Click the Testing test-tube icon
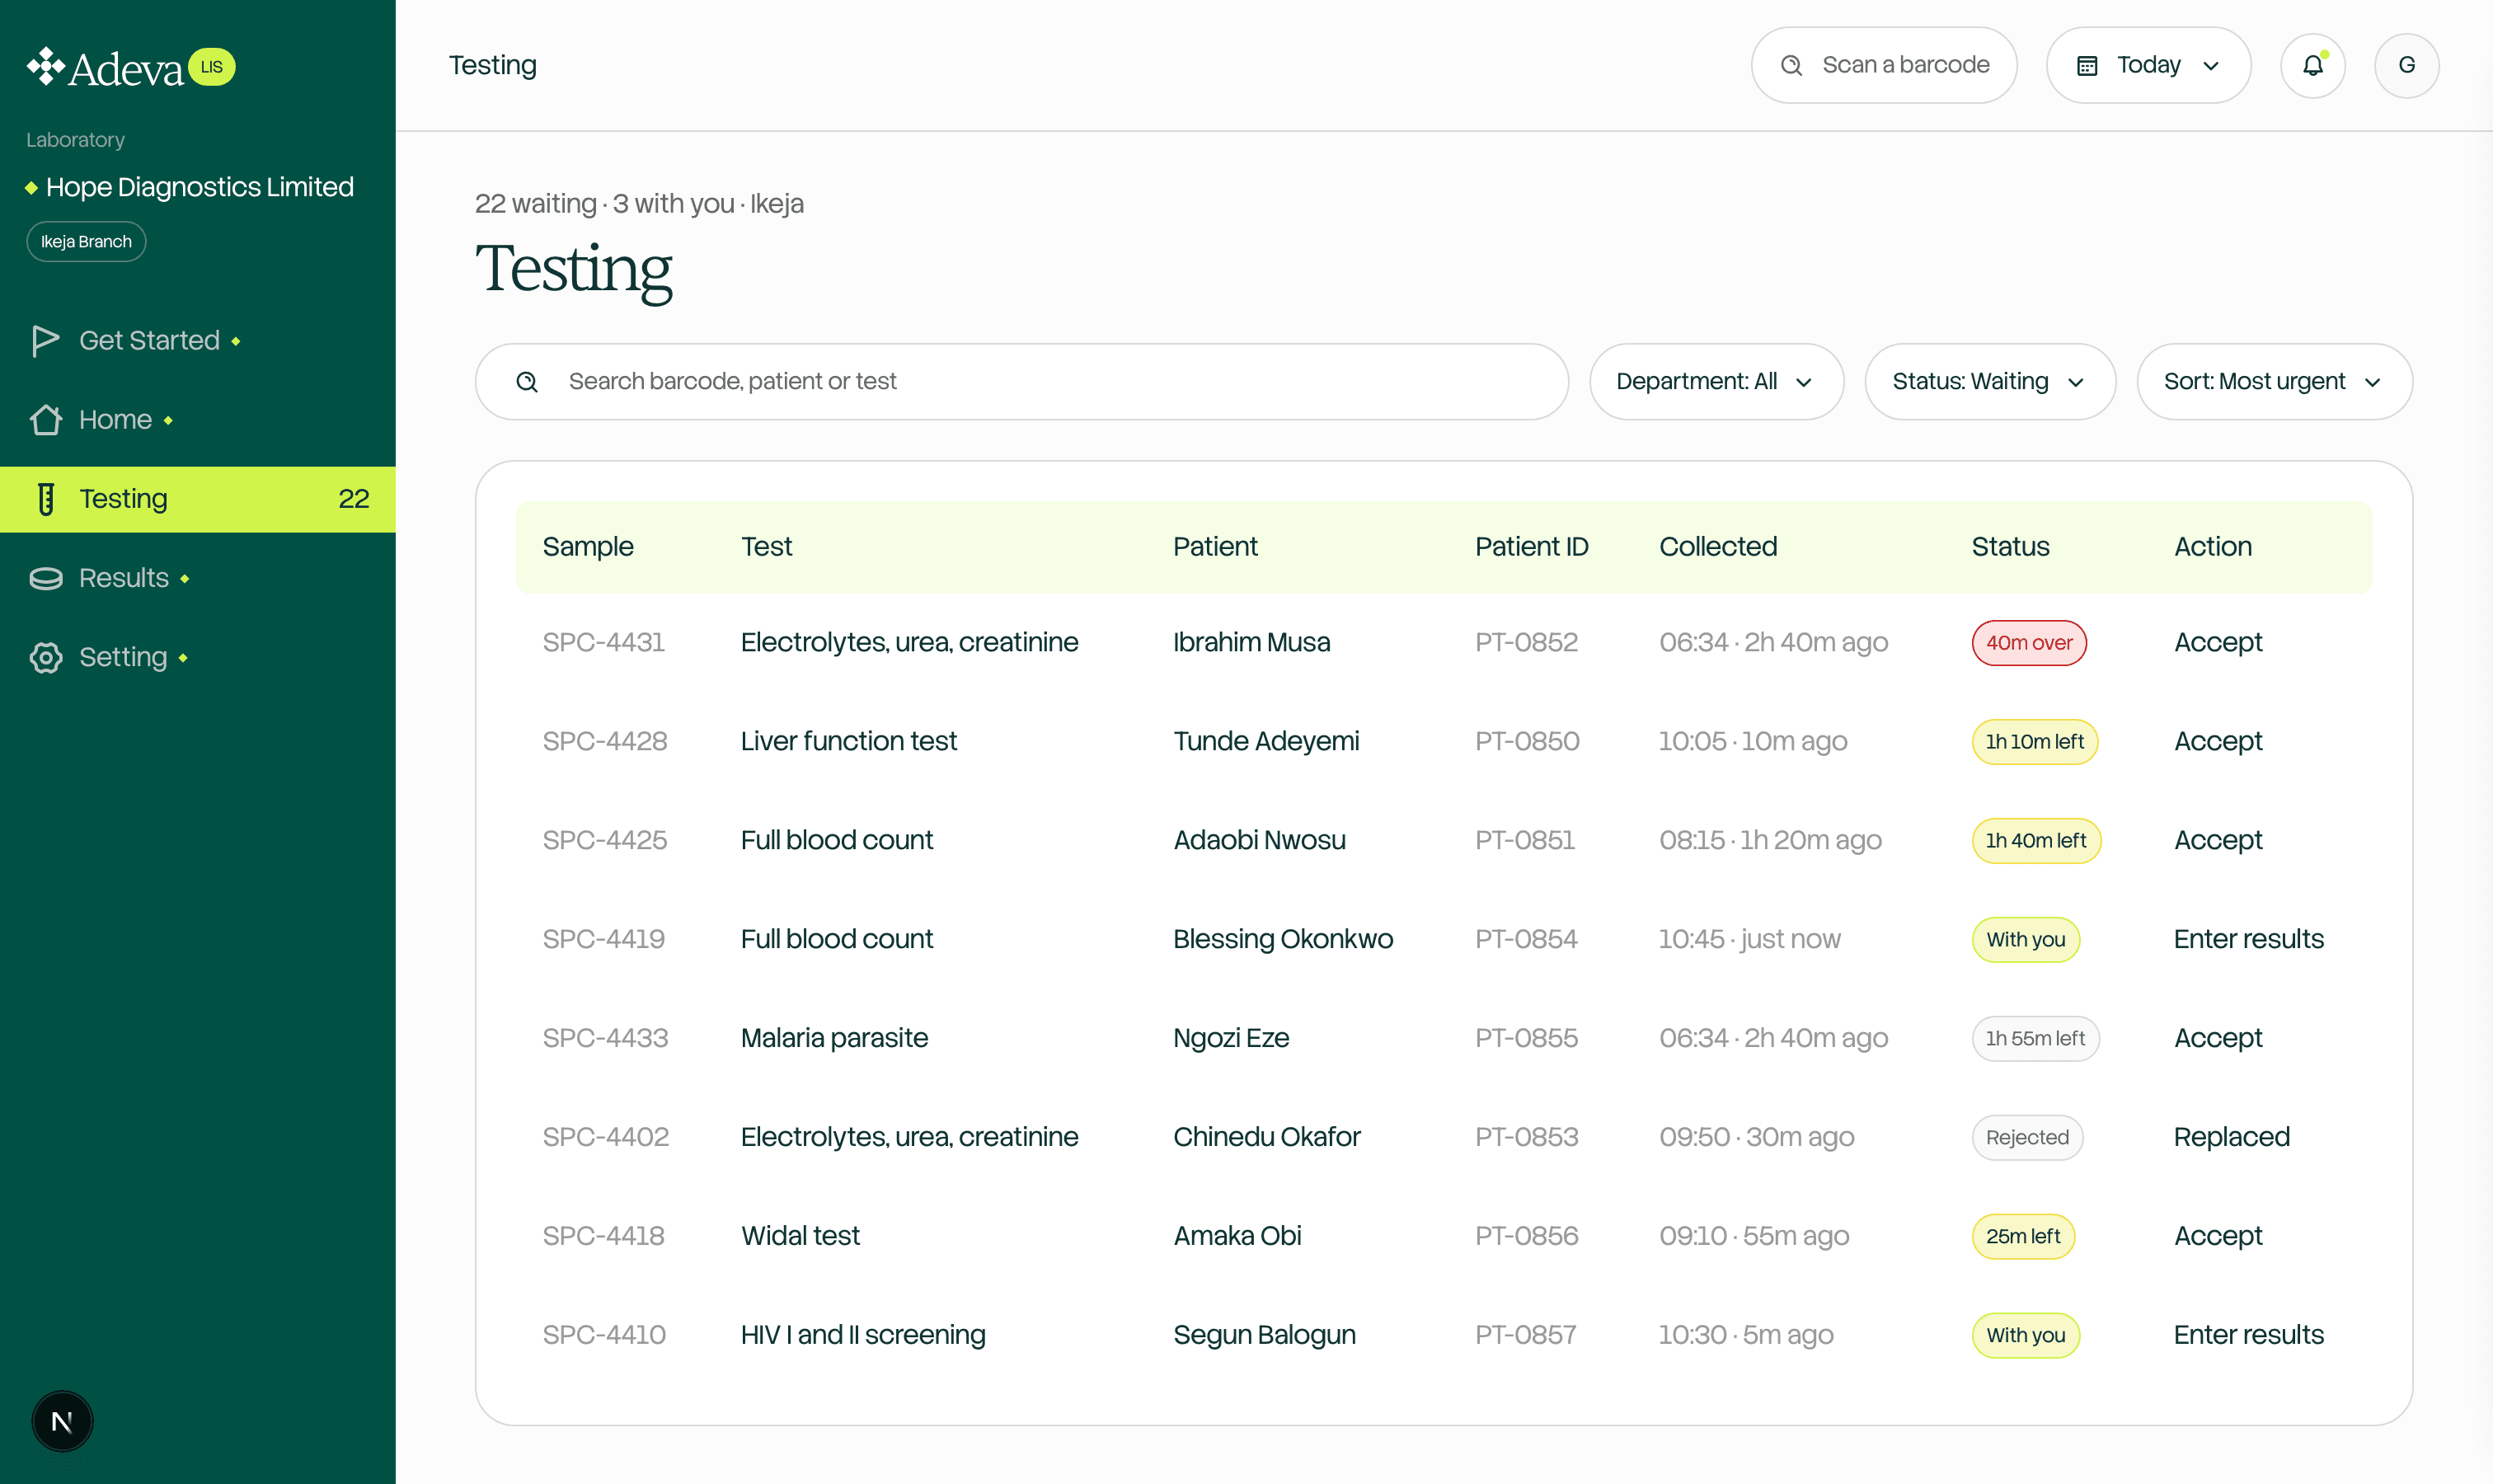This screenshot has height=1484, width=2493. click(45, 499)
